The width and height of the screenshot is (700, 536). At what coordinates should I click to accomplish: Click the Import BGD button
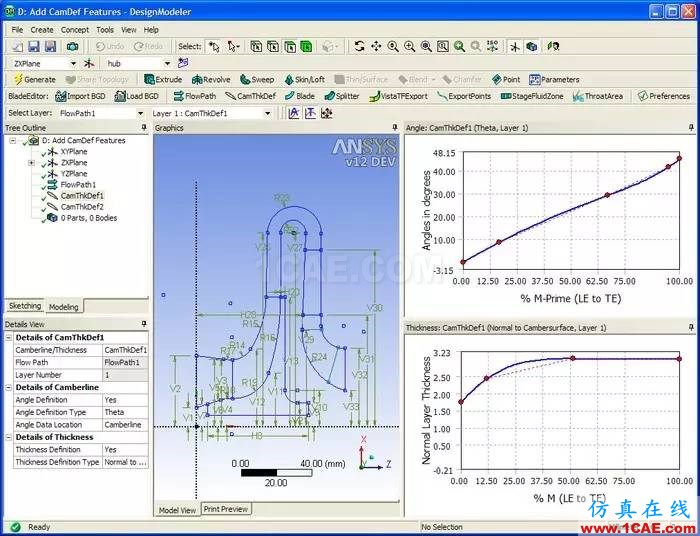pos(80,96)
